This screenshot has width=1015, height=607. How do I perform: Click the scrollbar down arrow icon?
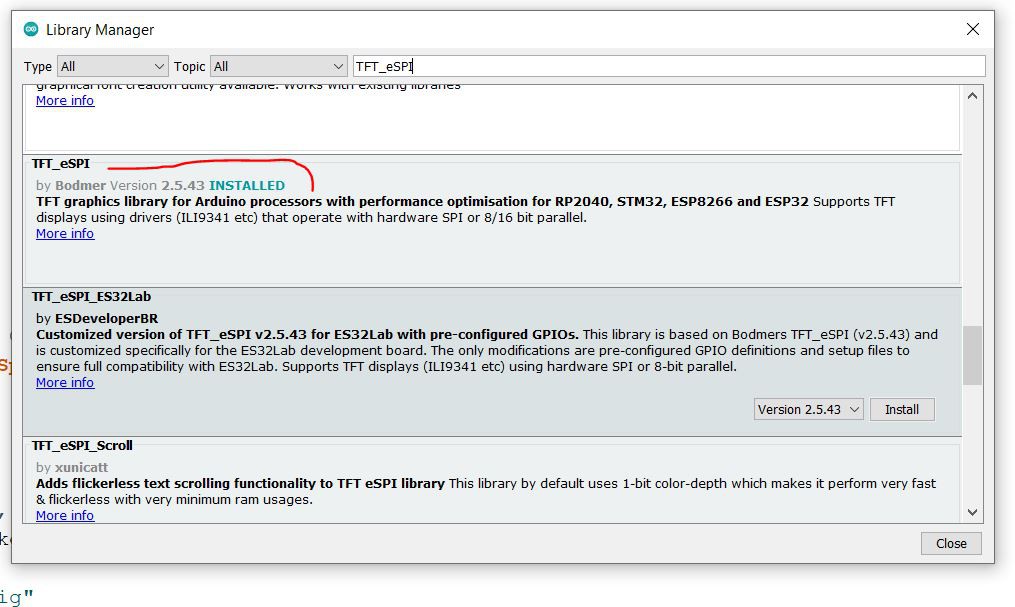972,512
